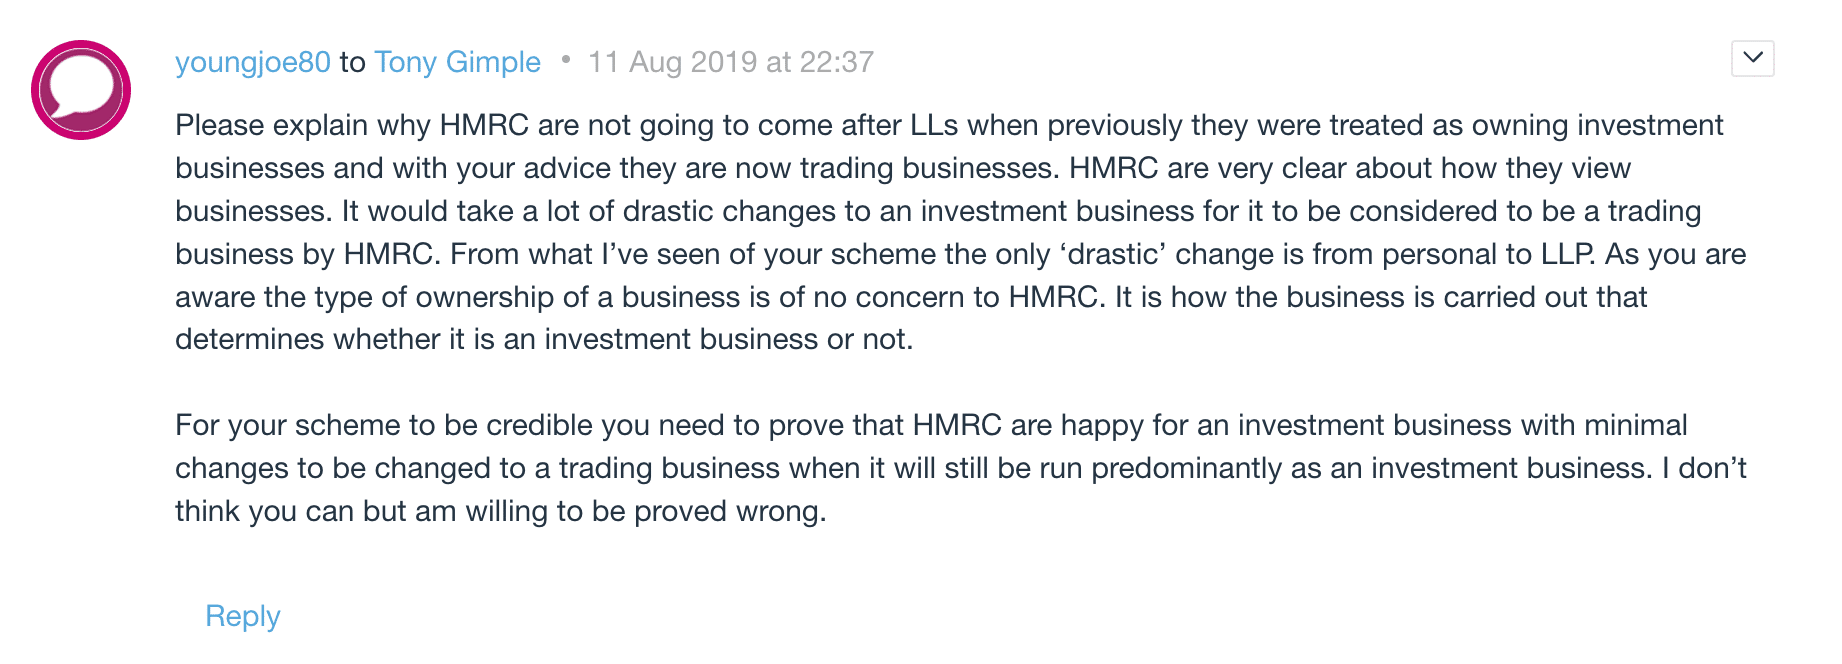
Task: Click the 11 Aug 2019 at 22:37 timestamp
Action: pyautogui.click(x=730, y=62)
